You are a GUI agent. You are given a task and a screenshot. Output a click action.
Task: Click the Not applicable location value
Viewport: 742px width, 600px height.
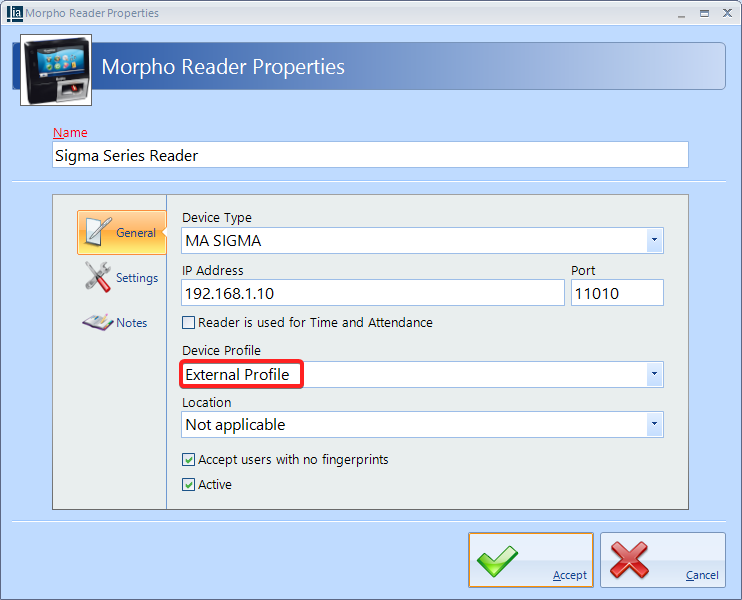[x=235, y=425]
